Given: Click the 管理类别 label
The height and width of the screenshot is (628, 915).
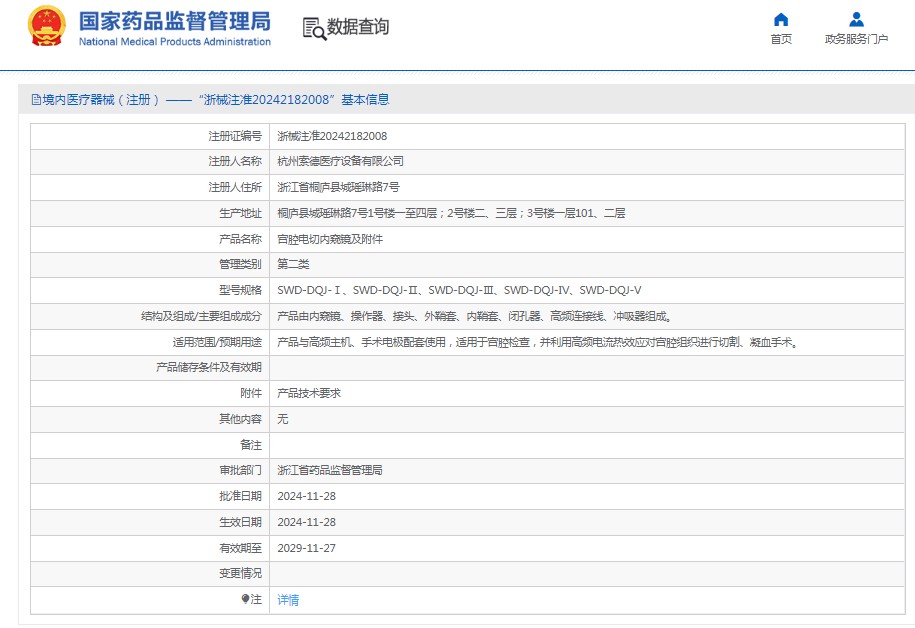Looking at the screenshot, I should (240, 264).
